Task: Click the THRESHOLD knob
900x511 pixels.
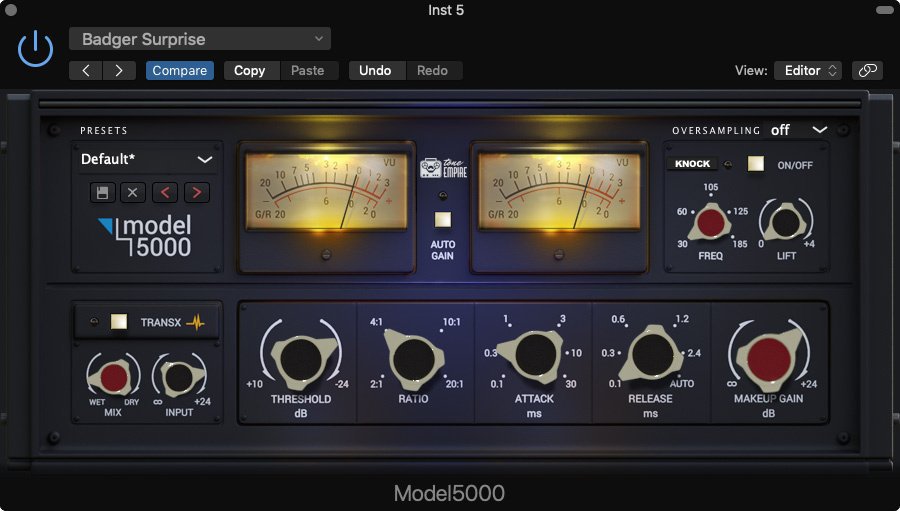Action: 301,359
